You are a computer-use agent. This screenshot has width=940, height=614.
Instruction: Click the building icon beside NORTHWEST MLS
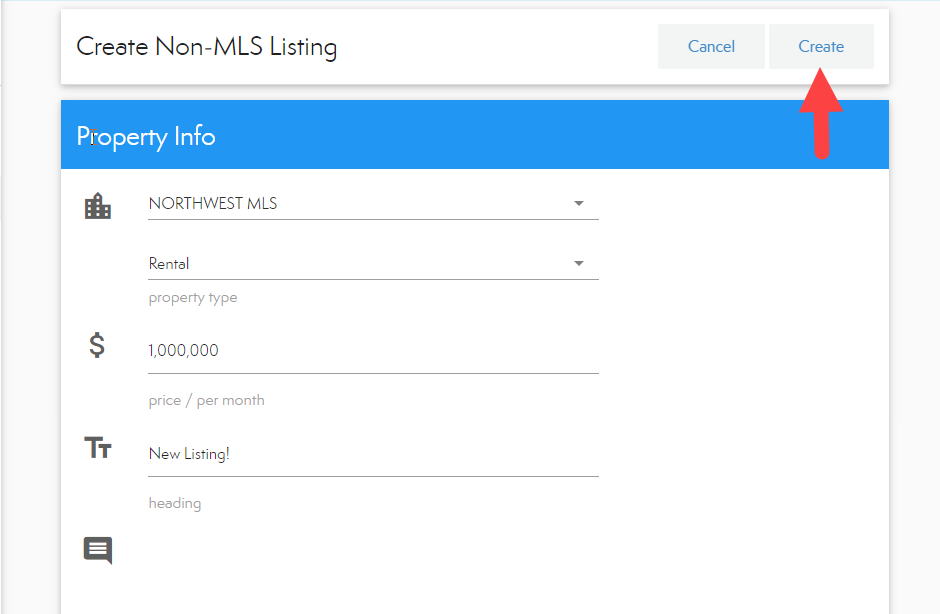(x=98, y=206)
